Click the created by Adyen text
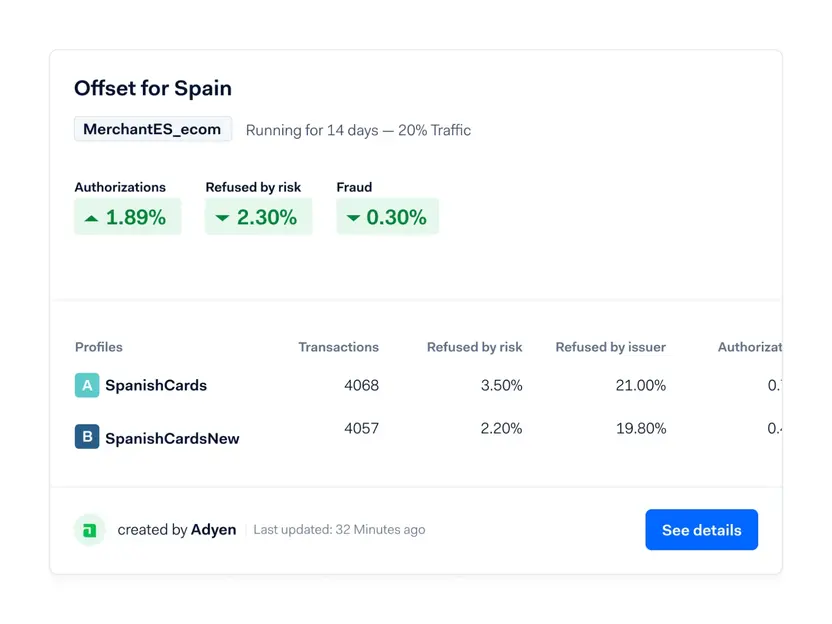The image size is (832, 624). pos(177,530)
